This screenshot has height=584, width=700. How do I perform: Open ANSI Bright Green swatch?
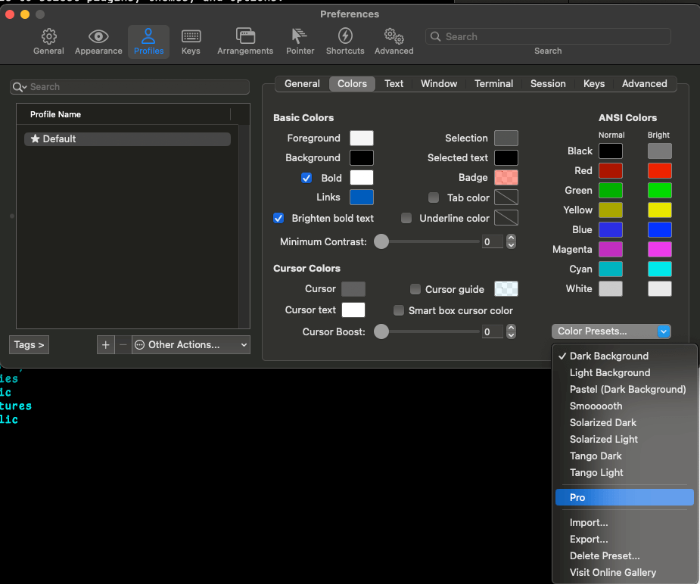pos(660,191)
